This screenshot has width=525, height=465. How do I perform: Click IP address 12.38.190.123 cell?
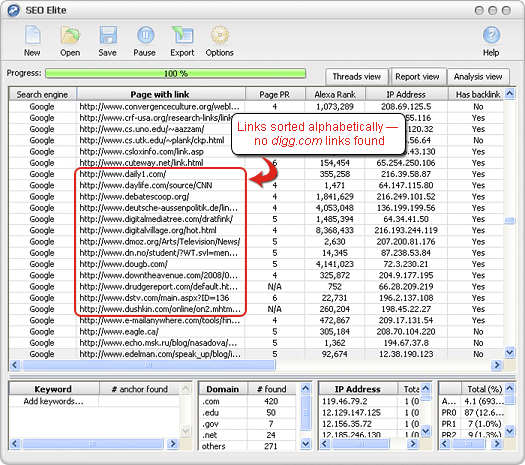(x=406, y=354)
